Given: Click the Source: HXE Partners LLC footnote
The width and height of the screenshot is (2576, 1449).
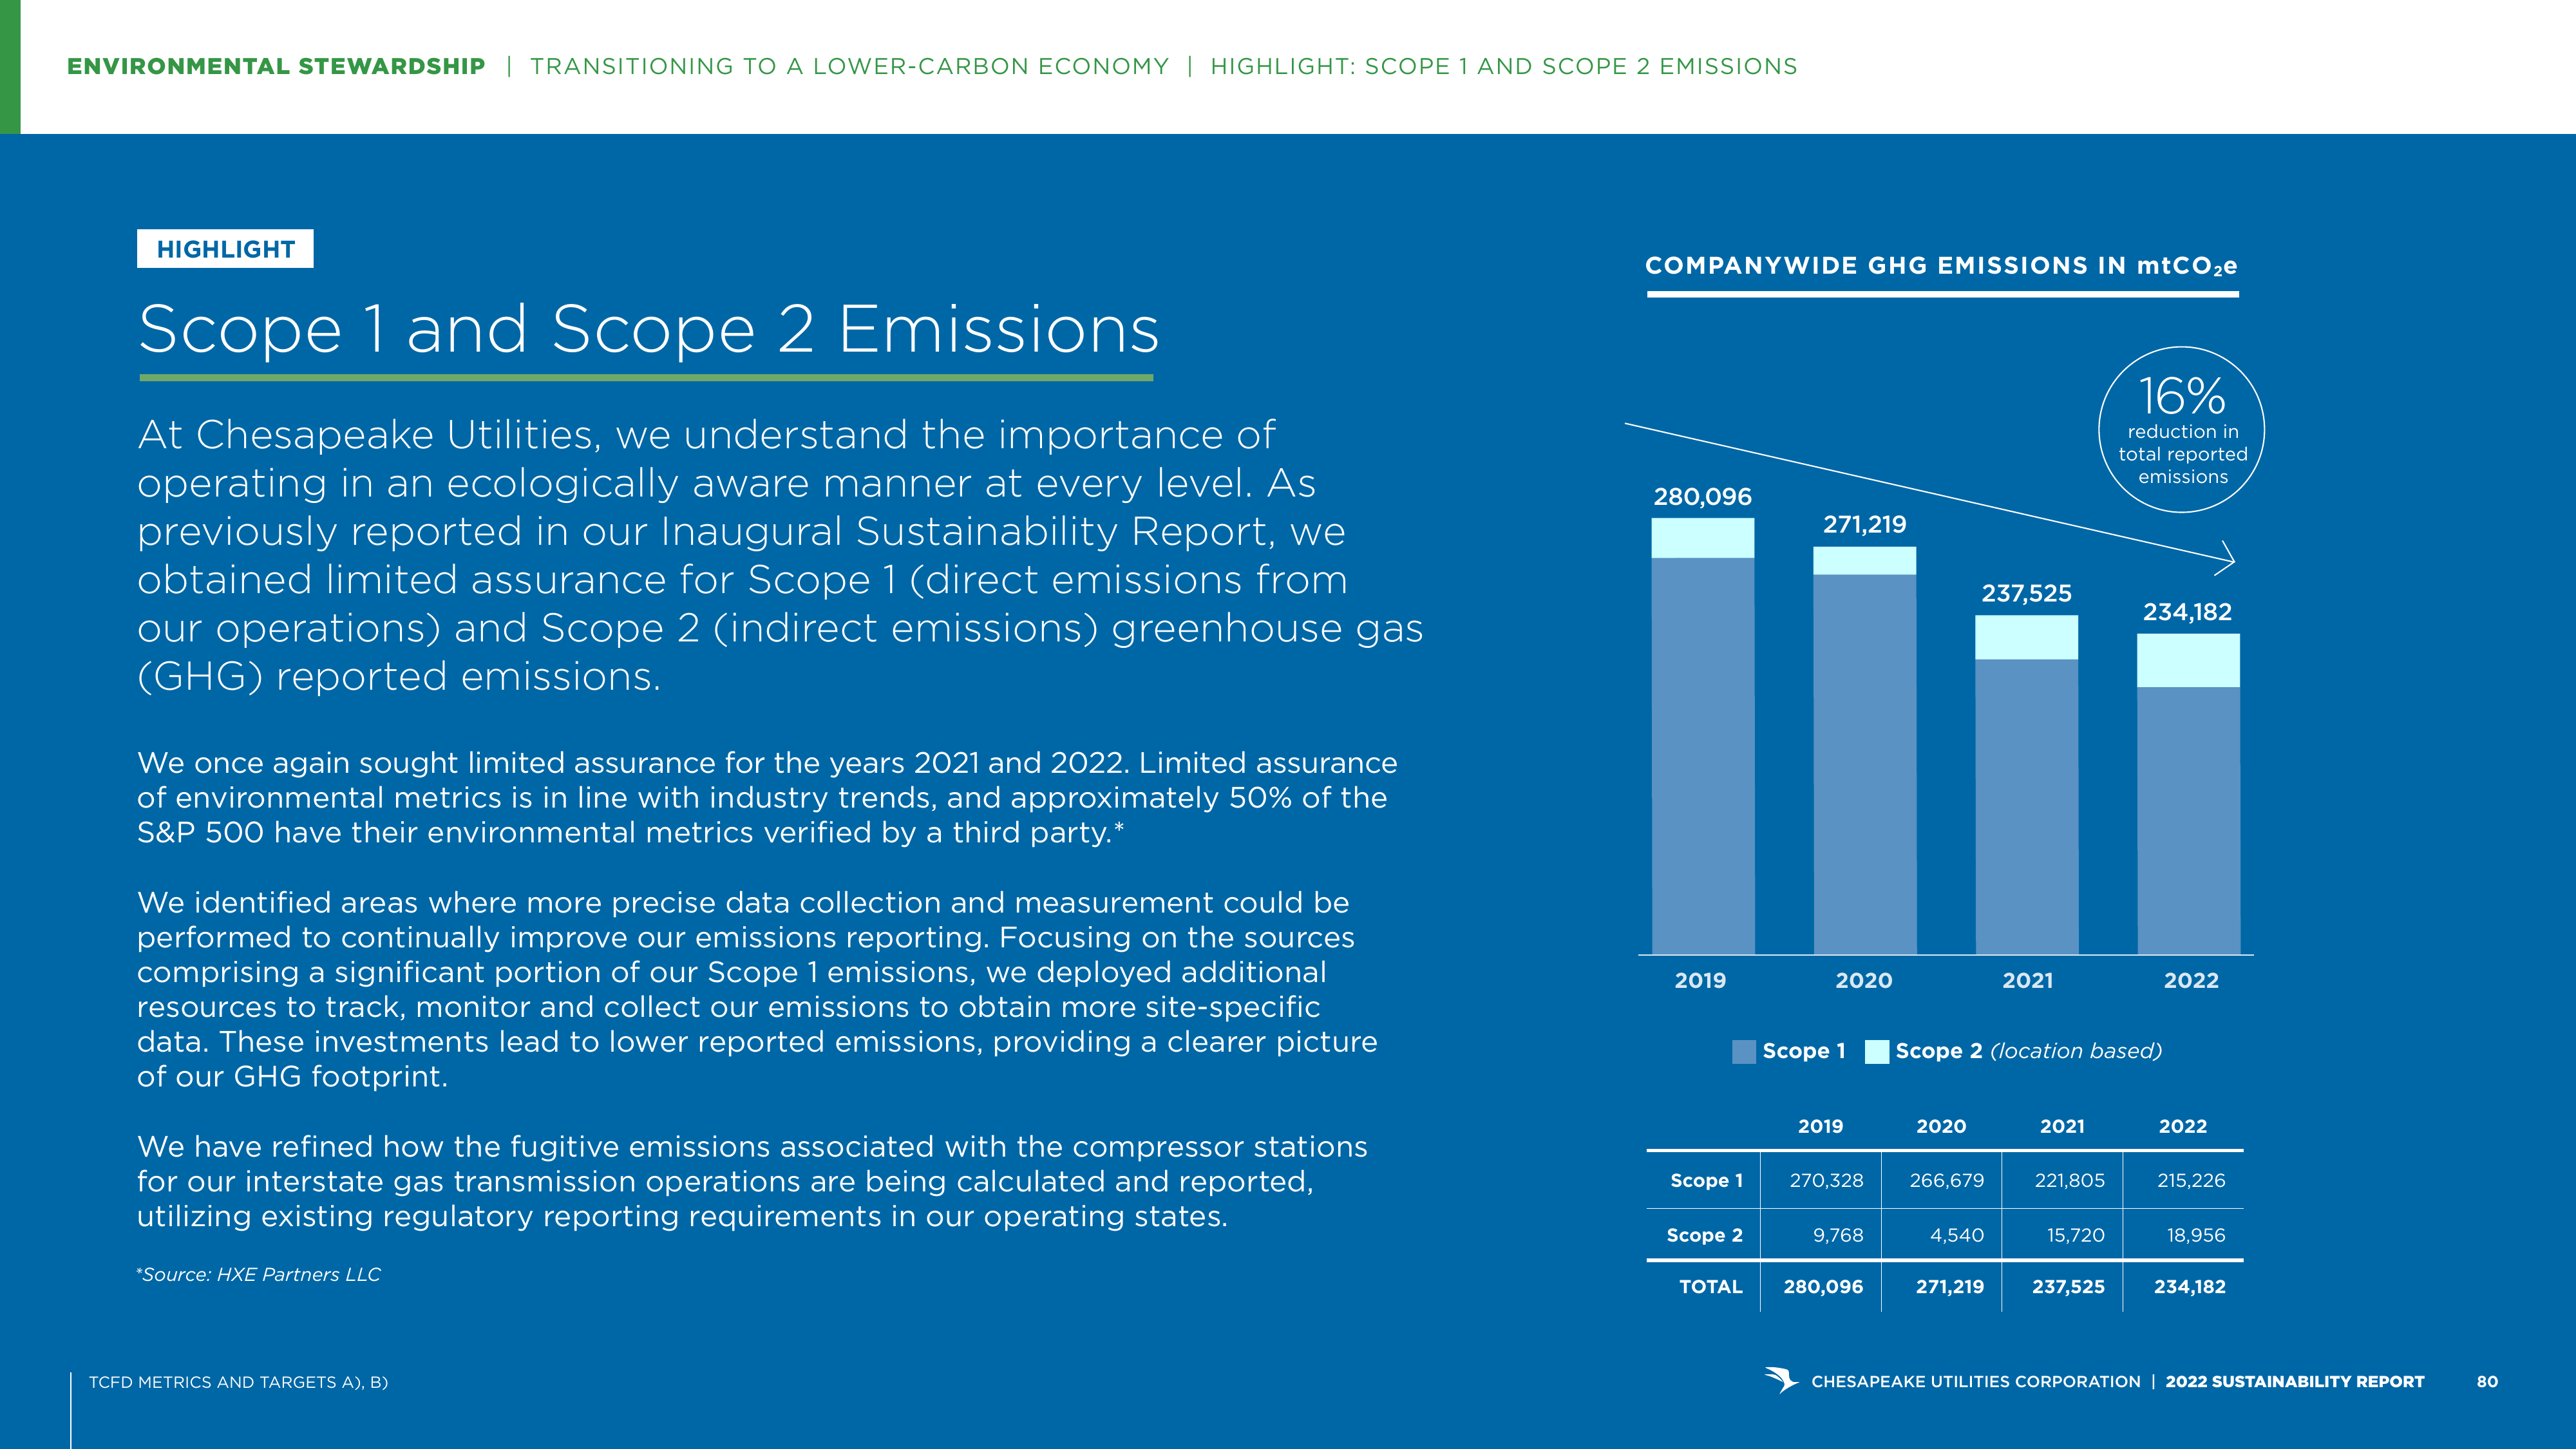Looking at the screenshot, I should [258, 1275].
